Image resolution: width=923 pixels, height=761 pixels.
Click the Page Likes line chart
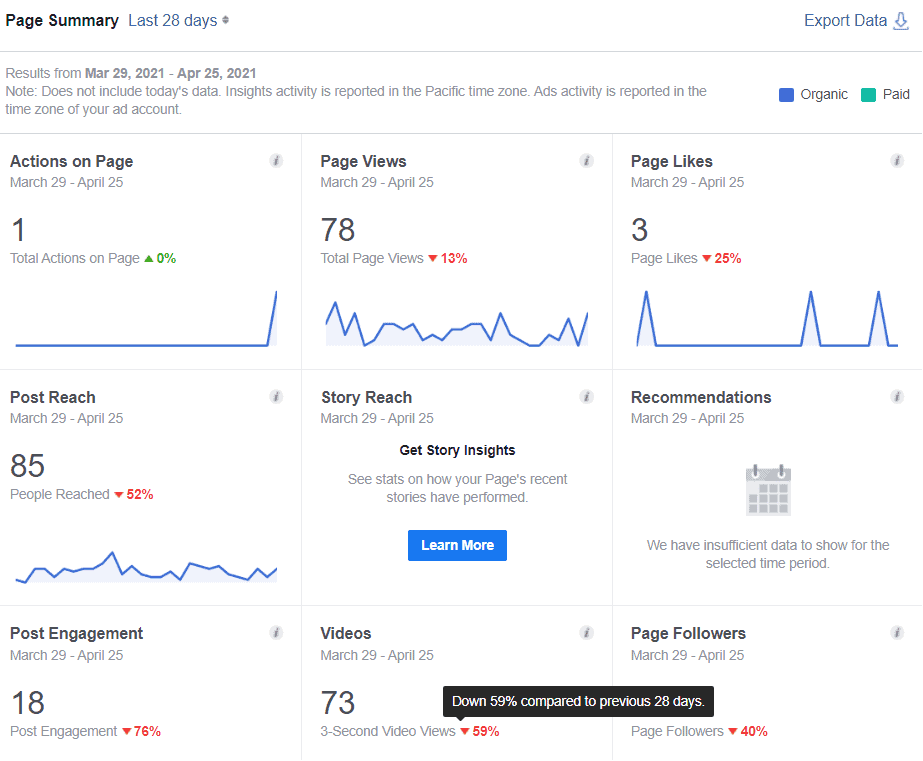(x=767, y=320)
